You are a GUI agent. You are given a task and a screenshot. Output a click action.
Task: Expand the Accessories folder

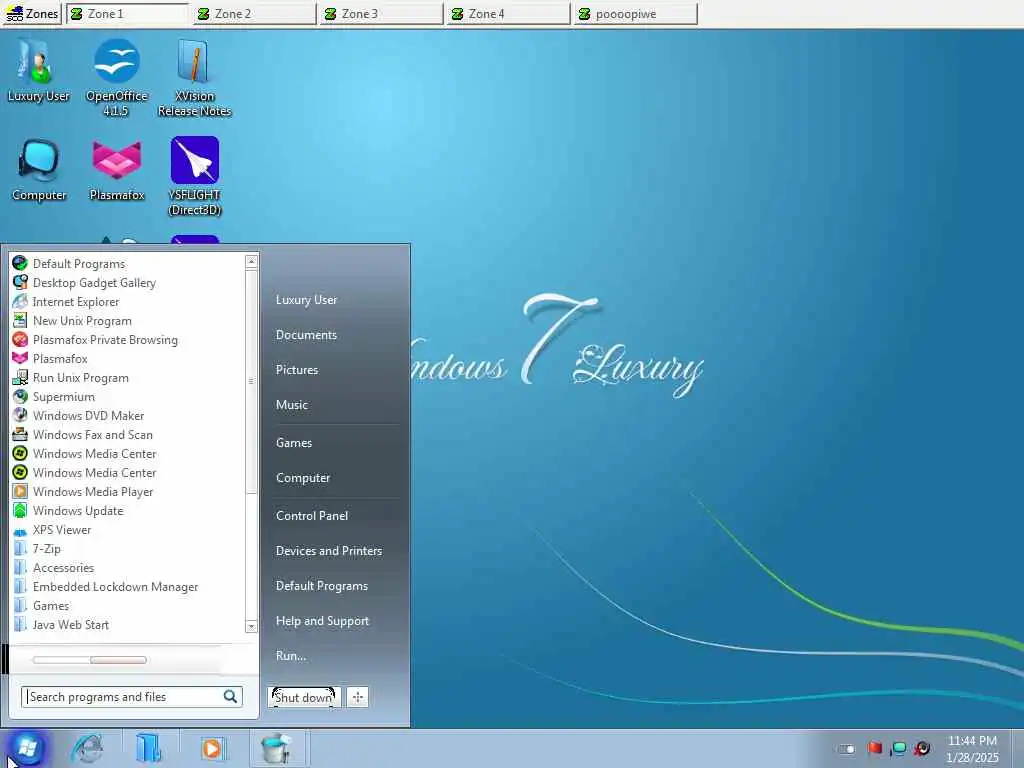pos(63,568)
